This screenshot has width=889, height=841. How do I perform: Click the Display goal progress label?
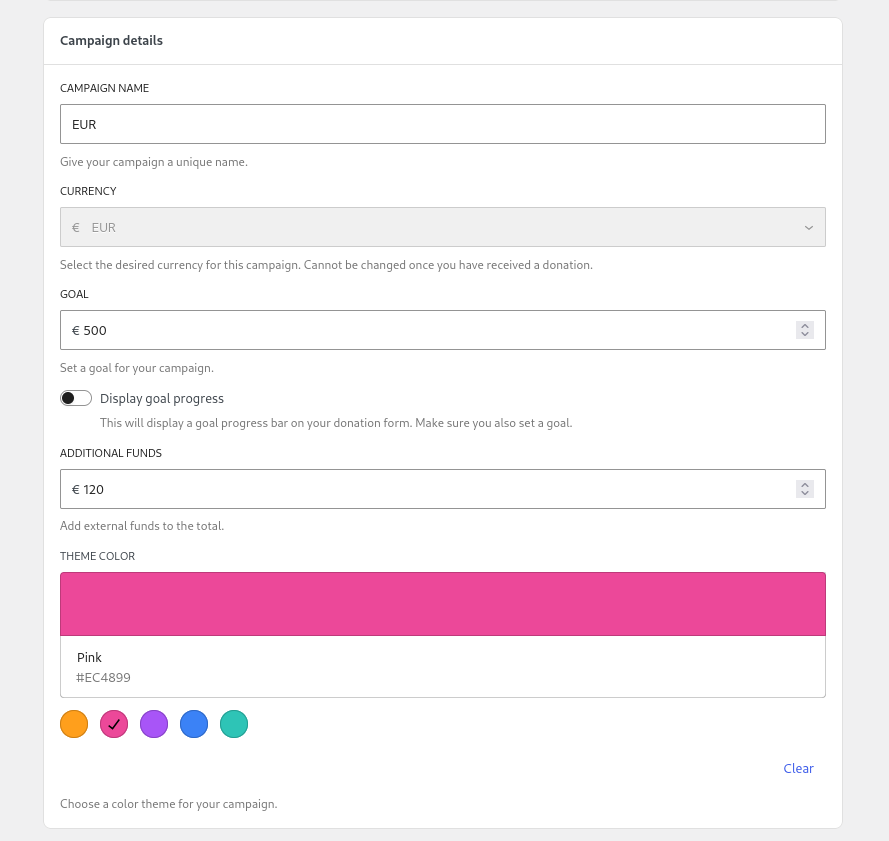pyautogui.click(x=162, y=398)
